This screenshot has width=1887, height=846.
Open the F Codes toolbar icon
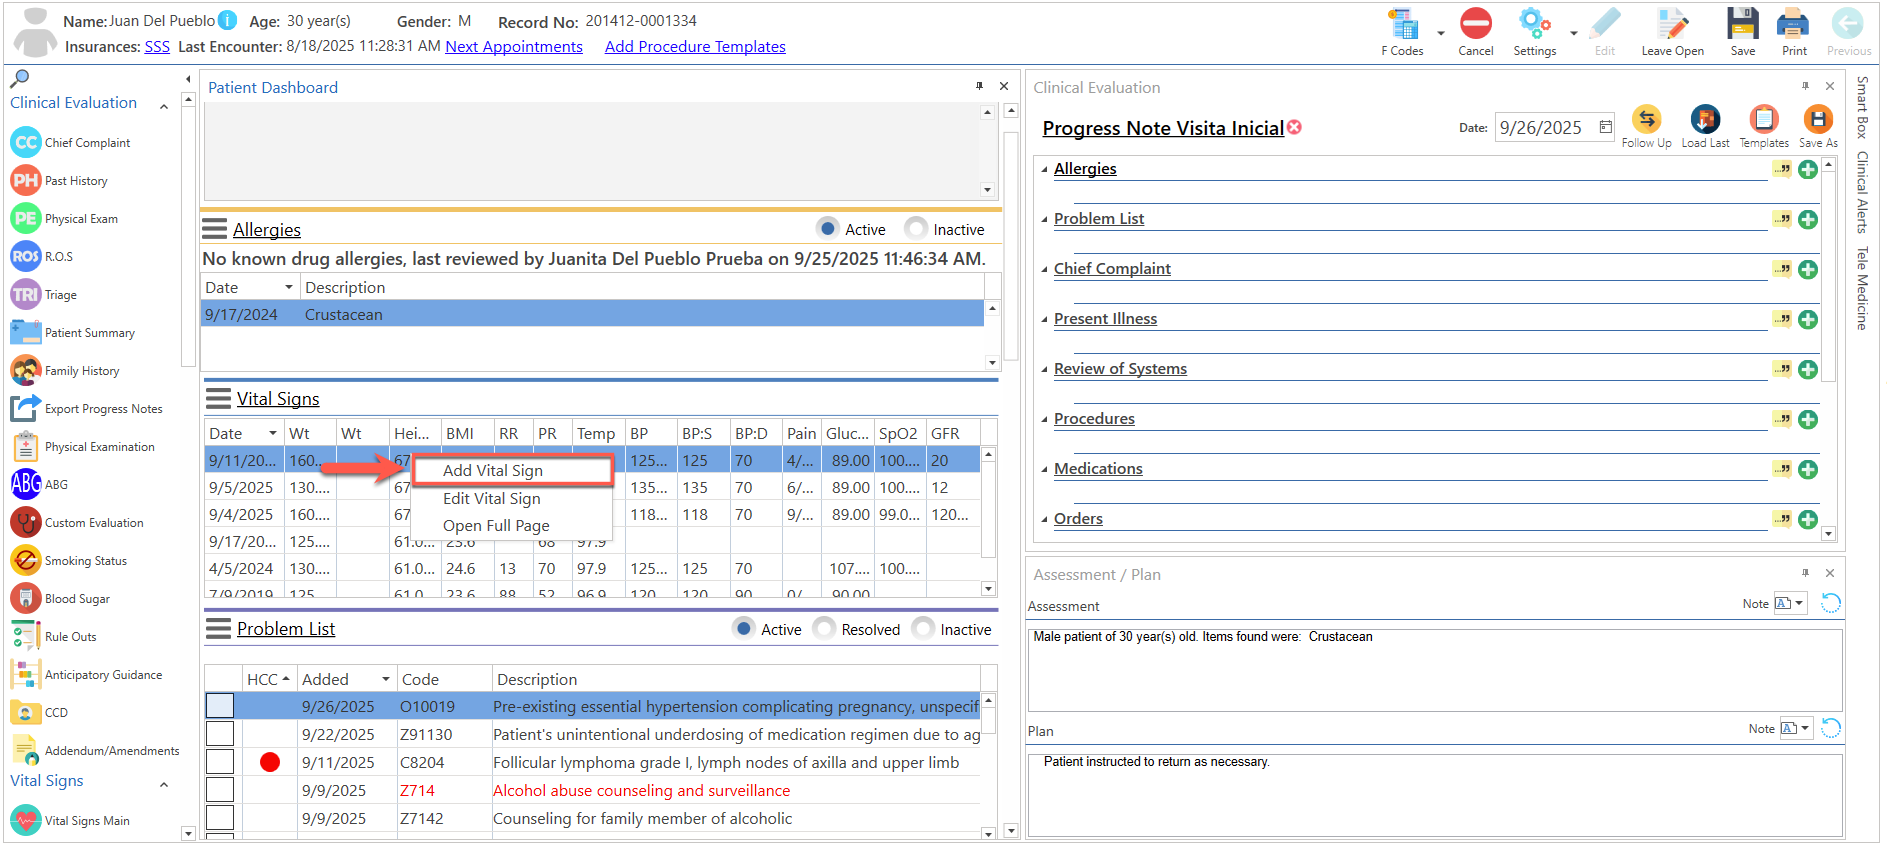(1404, 24)
